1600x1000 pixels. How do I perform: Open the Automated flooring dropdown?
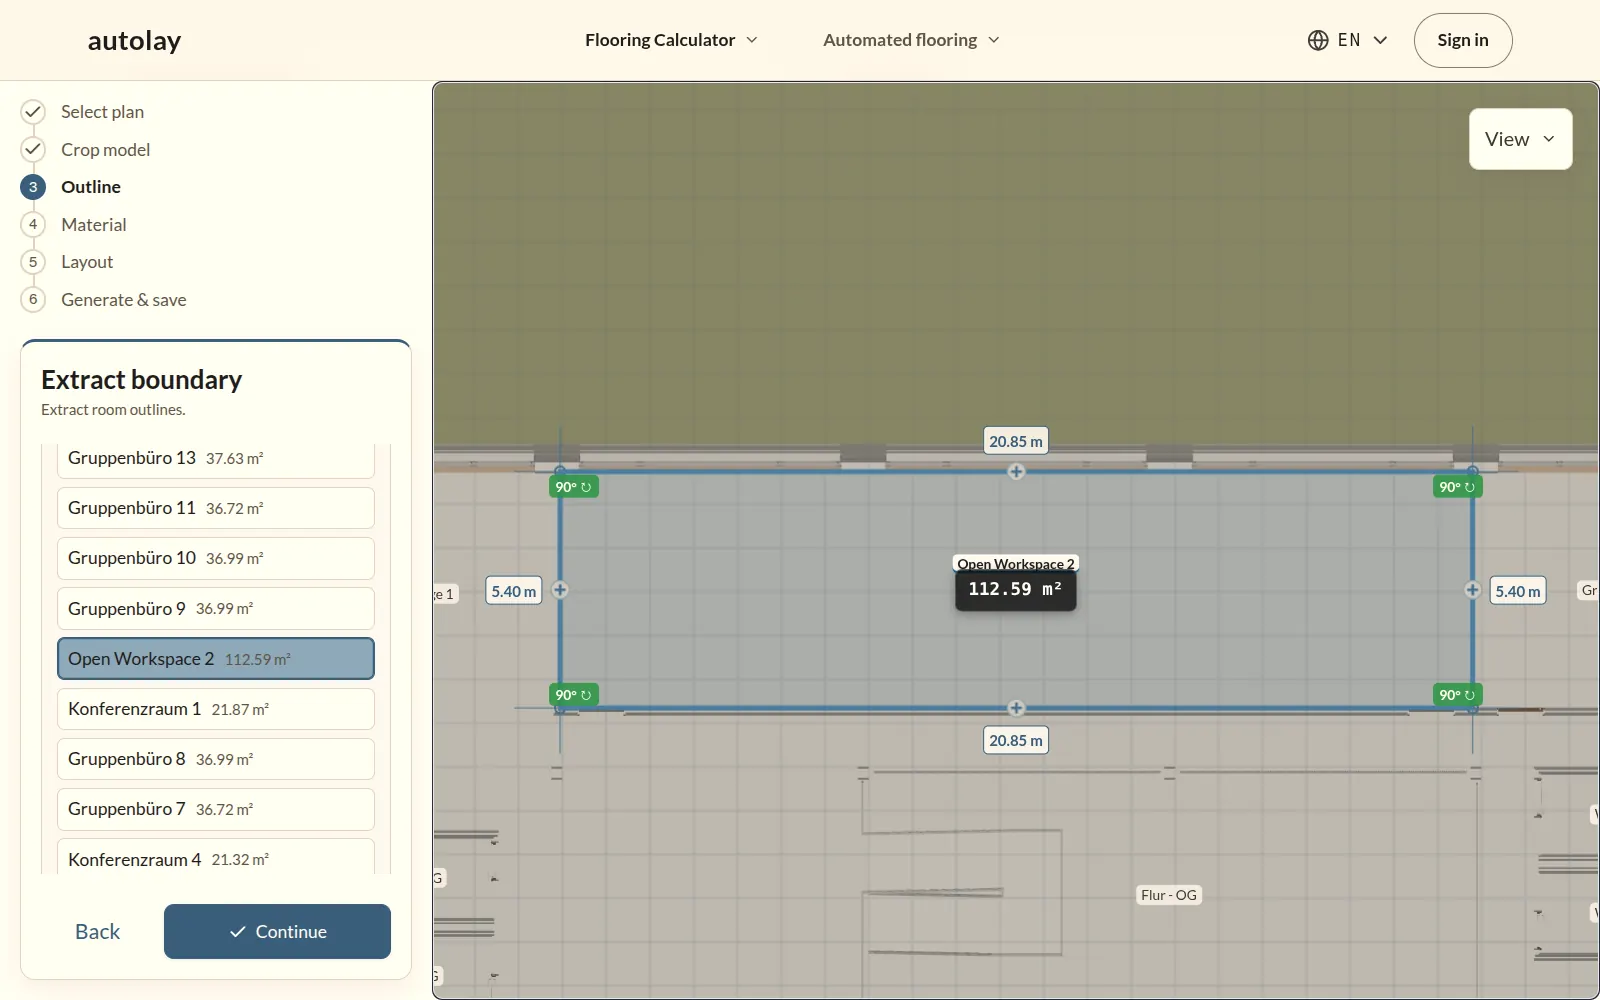(911, 40)
